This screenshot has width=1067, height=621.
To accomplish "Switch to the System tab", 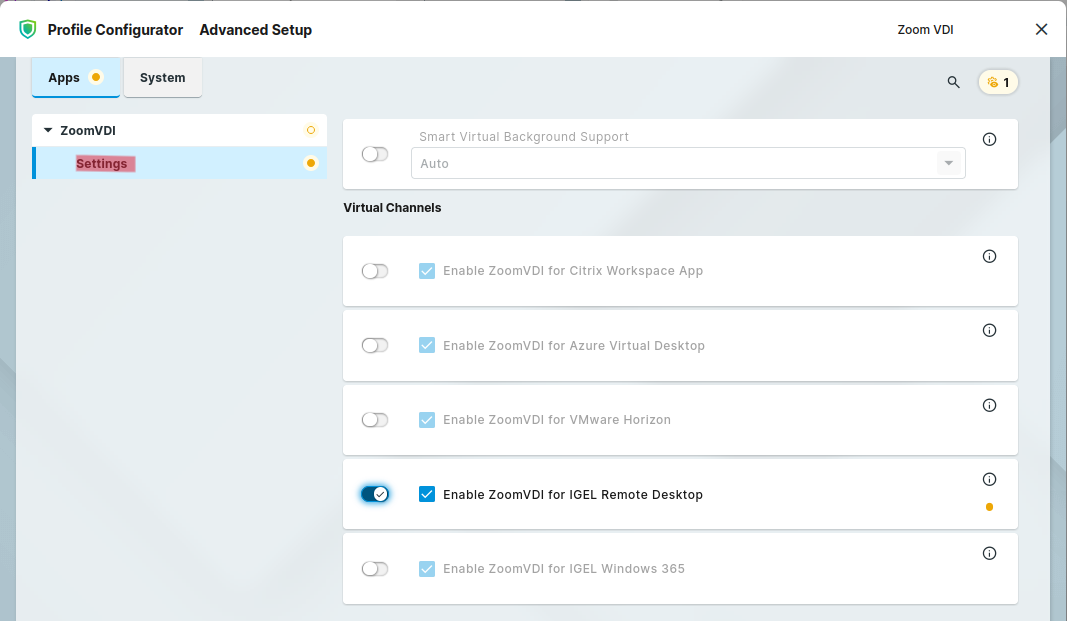I will [x=162, y=78].
